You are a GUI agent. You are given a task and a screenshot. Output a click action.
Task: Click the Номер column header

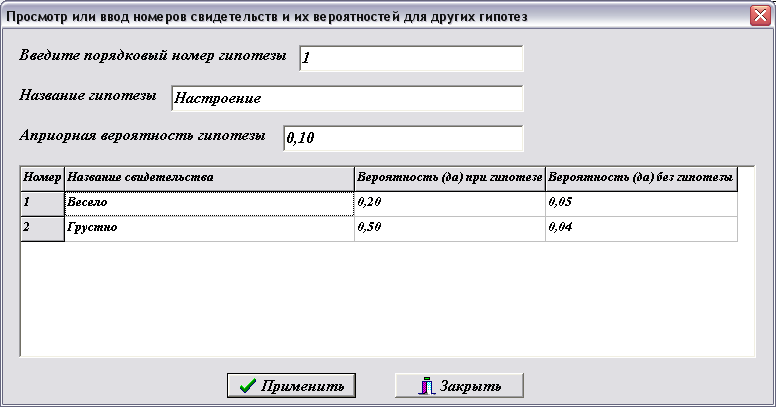coord(43,179)
